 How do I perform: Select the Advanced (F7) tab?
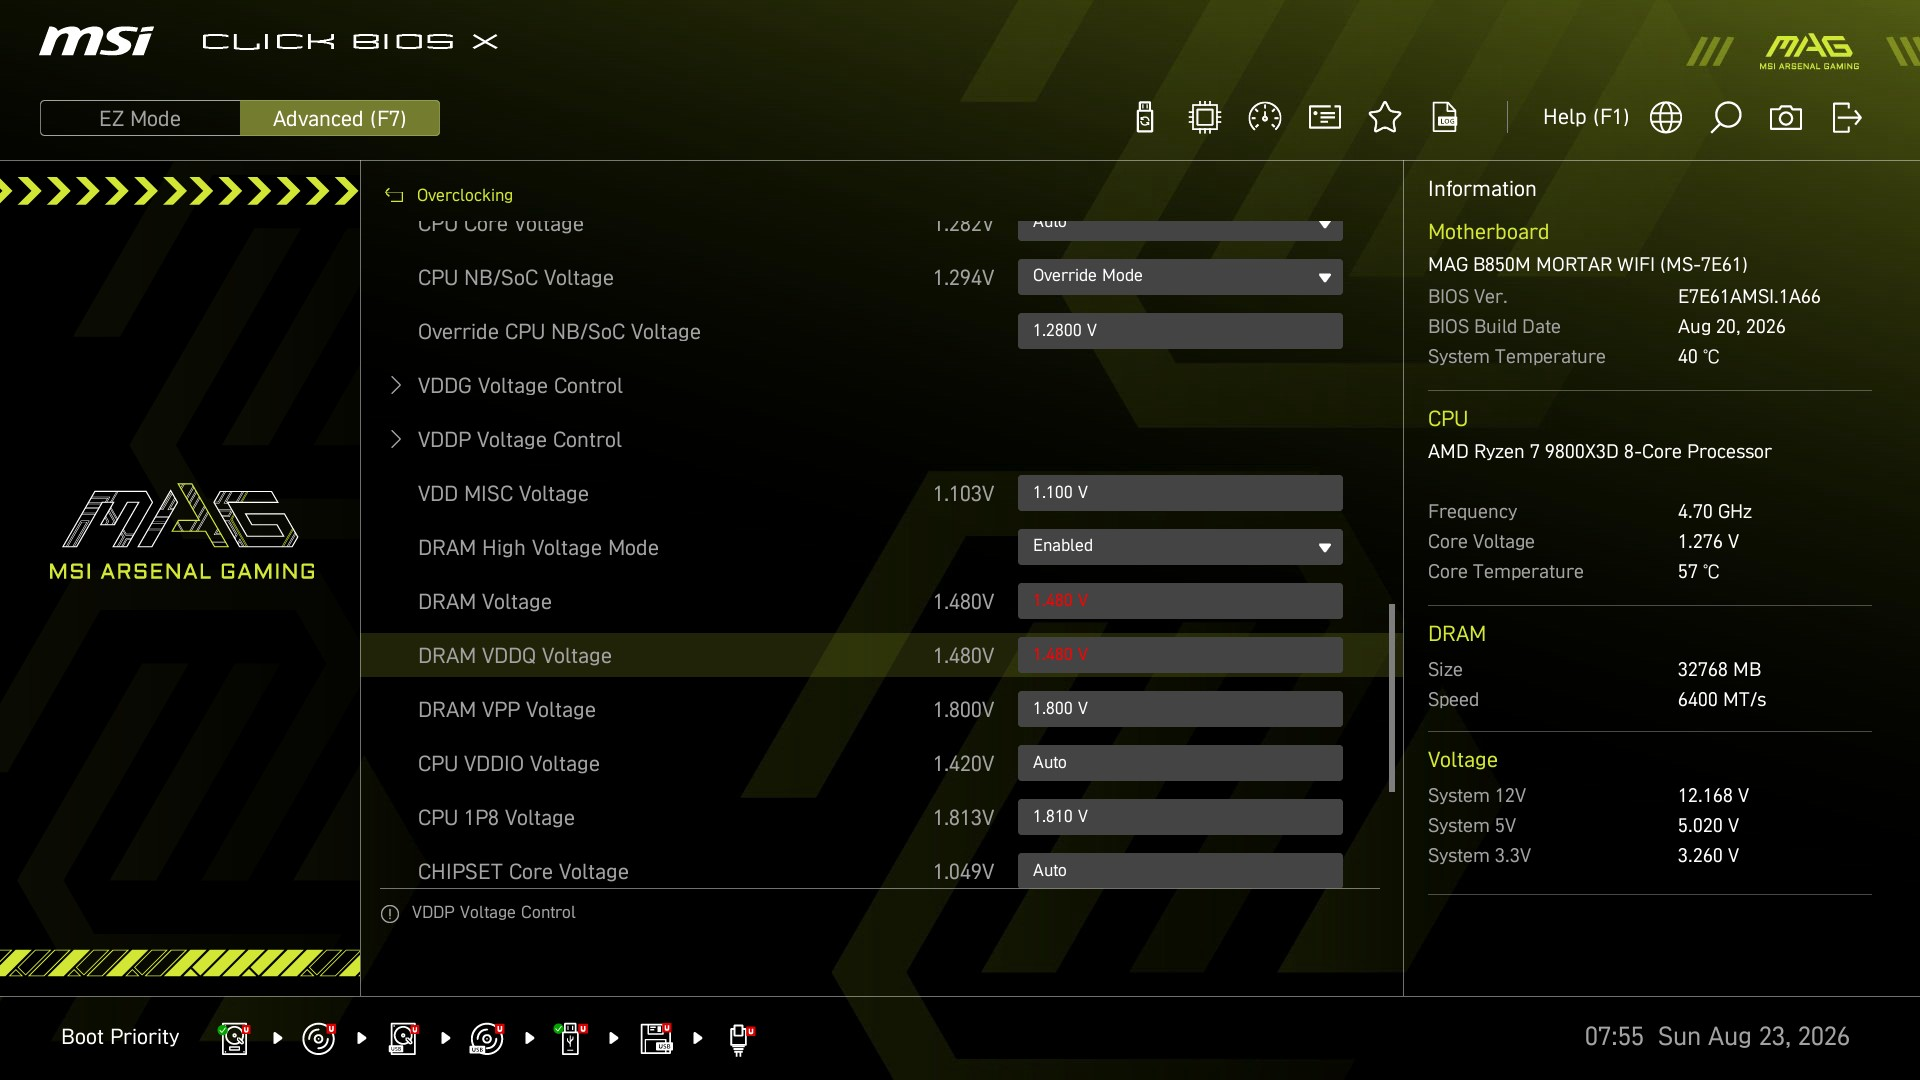pyautogui.click(x=340, y=118)
